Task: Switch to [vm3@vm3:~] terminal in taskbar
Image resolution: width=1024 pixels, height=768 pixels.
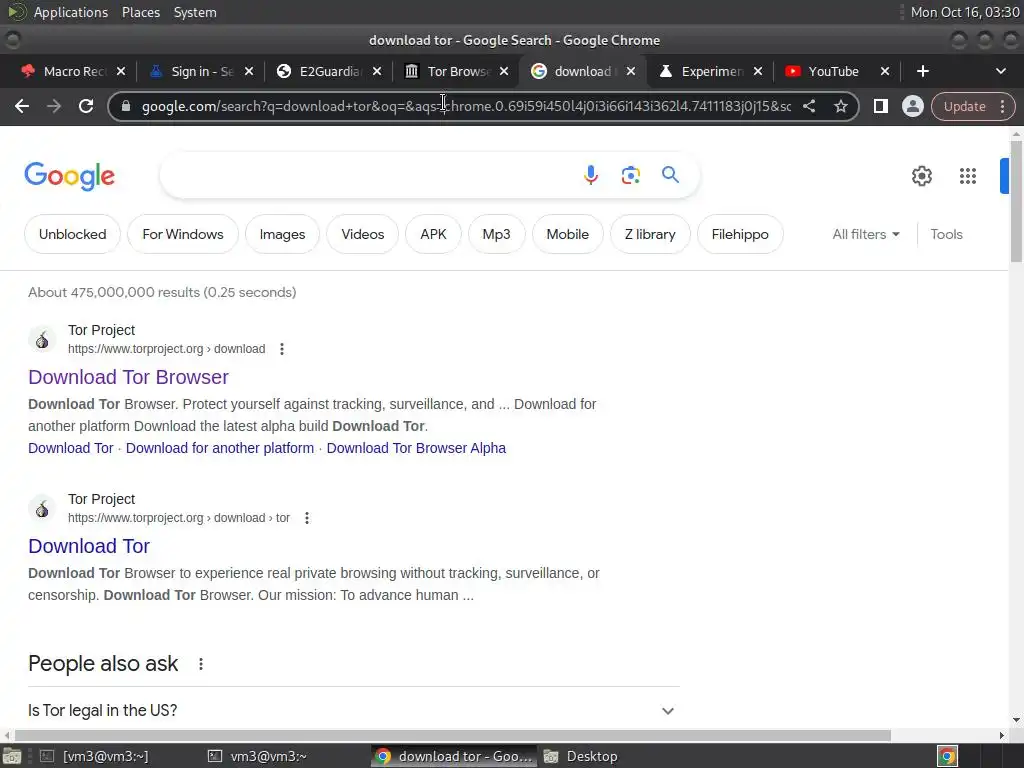Action: [x=95, y=756]
